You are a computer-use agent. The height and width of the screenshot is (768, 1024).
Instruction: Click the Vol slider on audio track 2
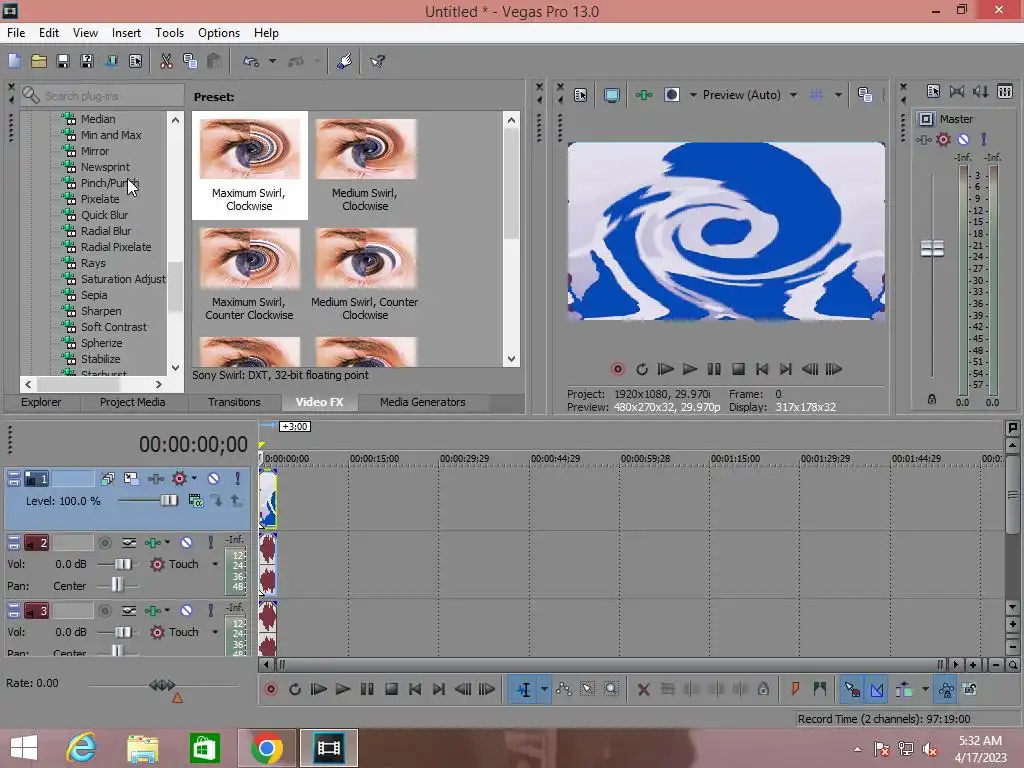[x=122, y=564]
